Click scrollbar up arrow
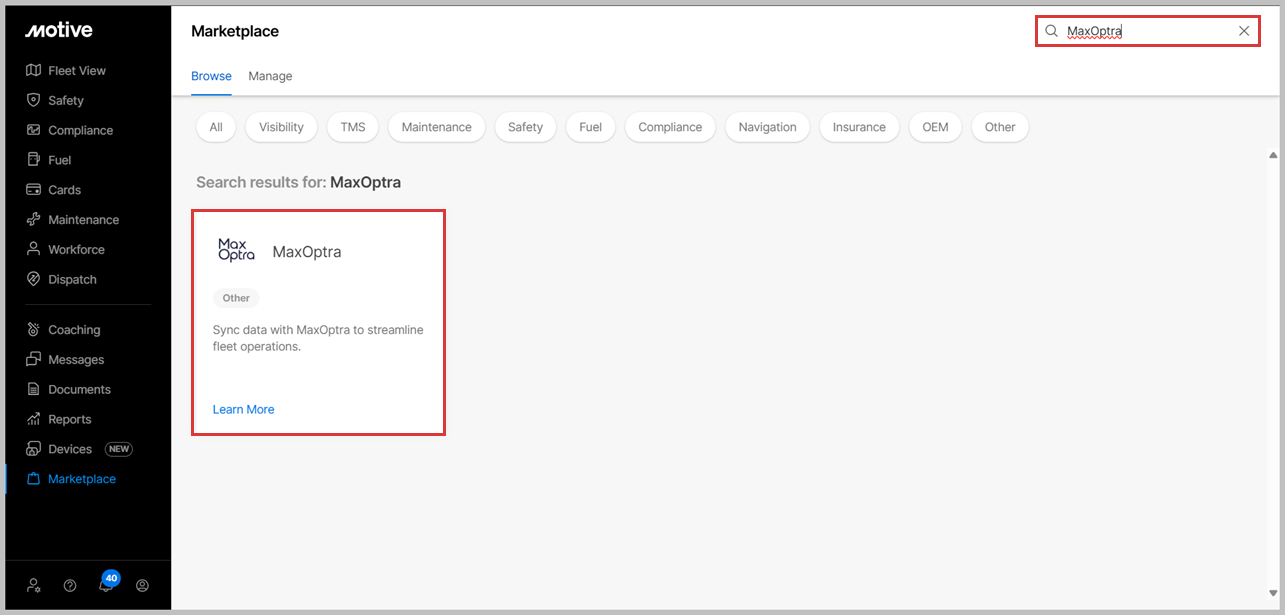The height and width of the screenshot is (615, 1285). [1273, 155]
